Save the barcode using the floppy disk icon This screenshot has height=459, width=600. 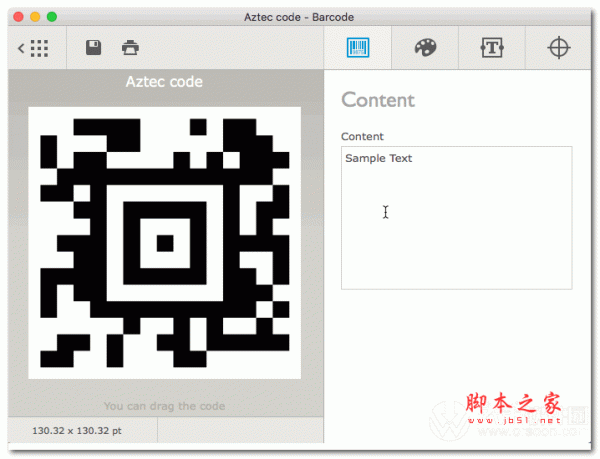[x=93, y=48]
